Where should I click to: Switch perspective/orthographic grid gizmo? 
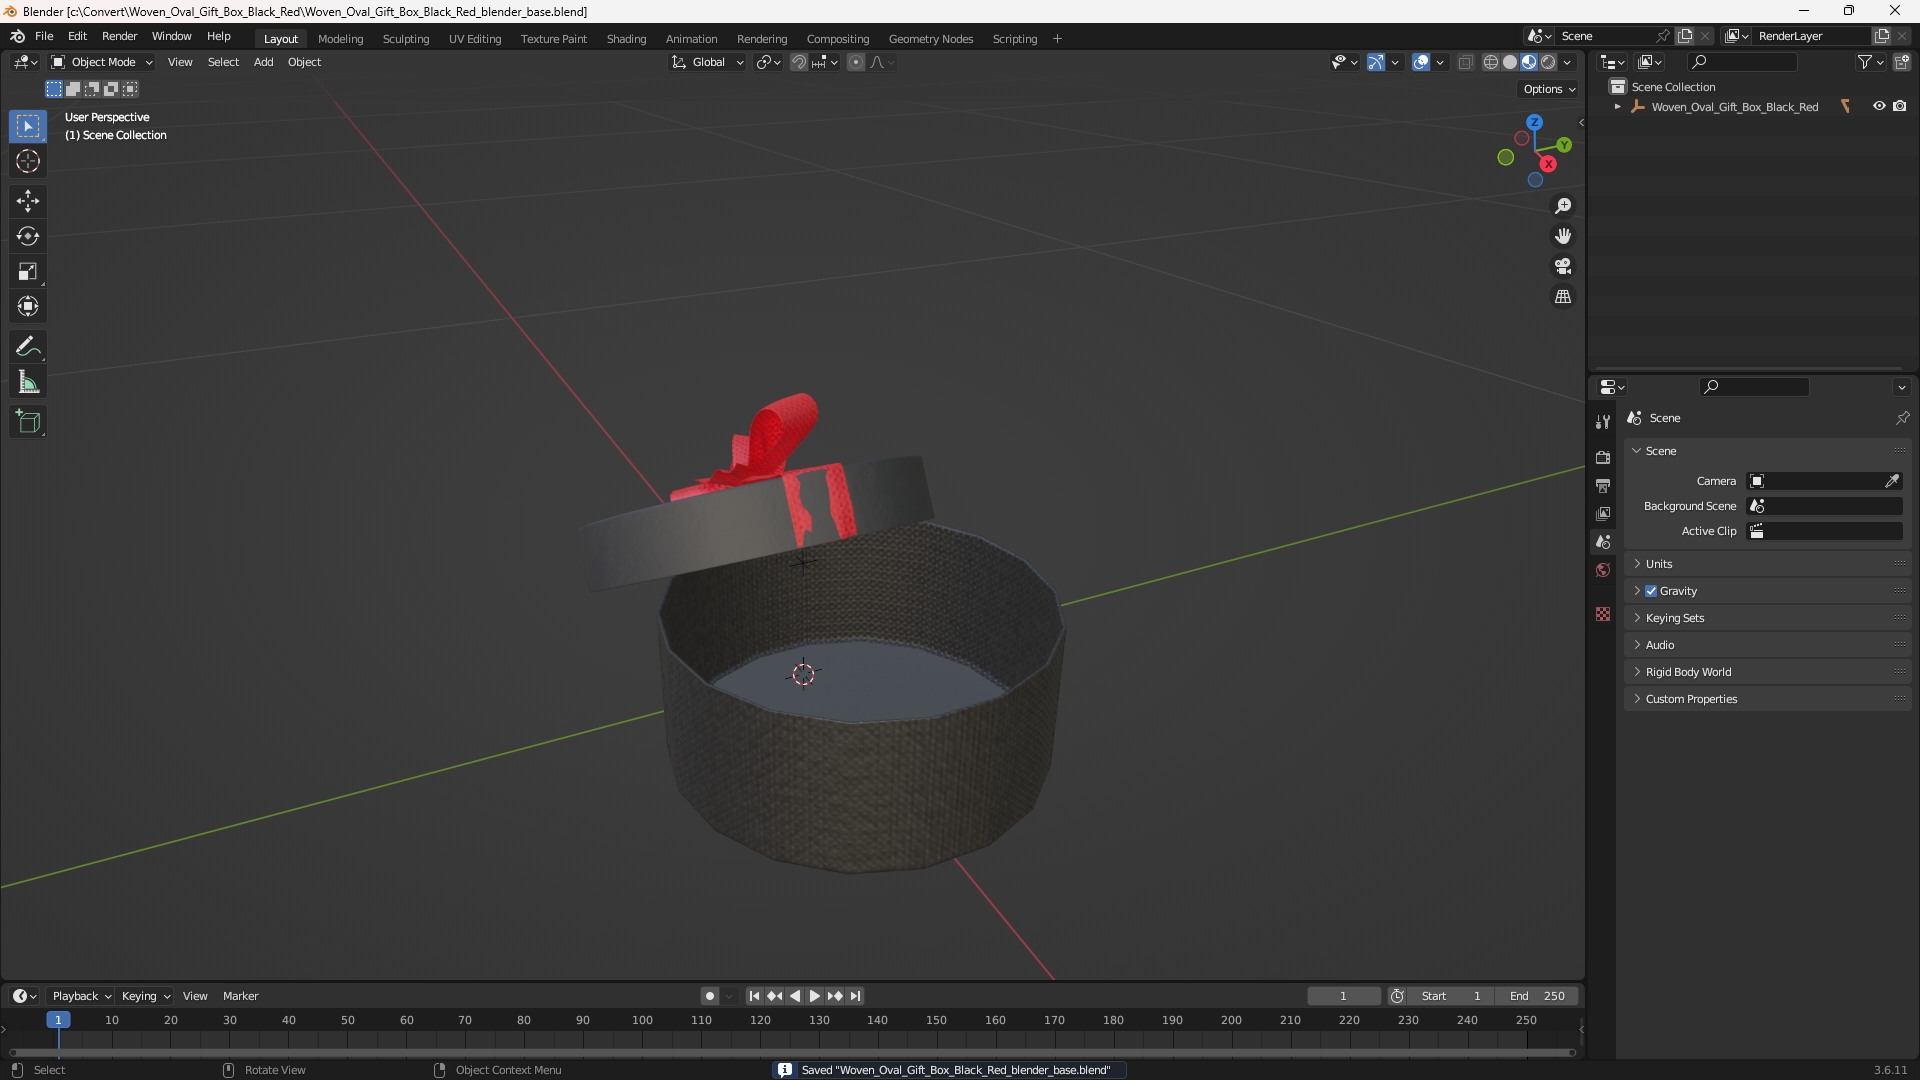coord(1563,297)
